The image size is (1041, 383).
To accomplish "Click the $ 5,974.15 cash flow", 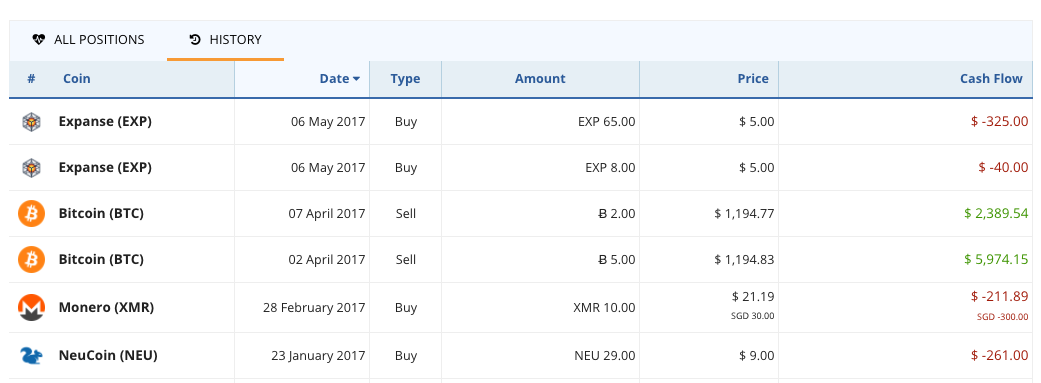I will (997, 260).
